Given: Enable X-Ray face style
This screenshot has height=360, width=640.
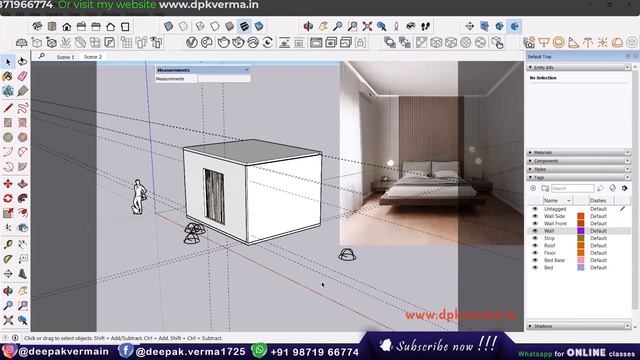Looking at the screenshot, I should tap(169, 27).
